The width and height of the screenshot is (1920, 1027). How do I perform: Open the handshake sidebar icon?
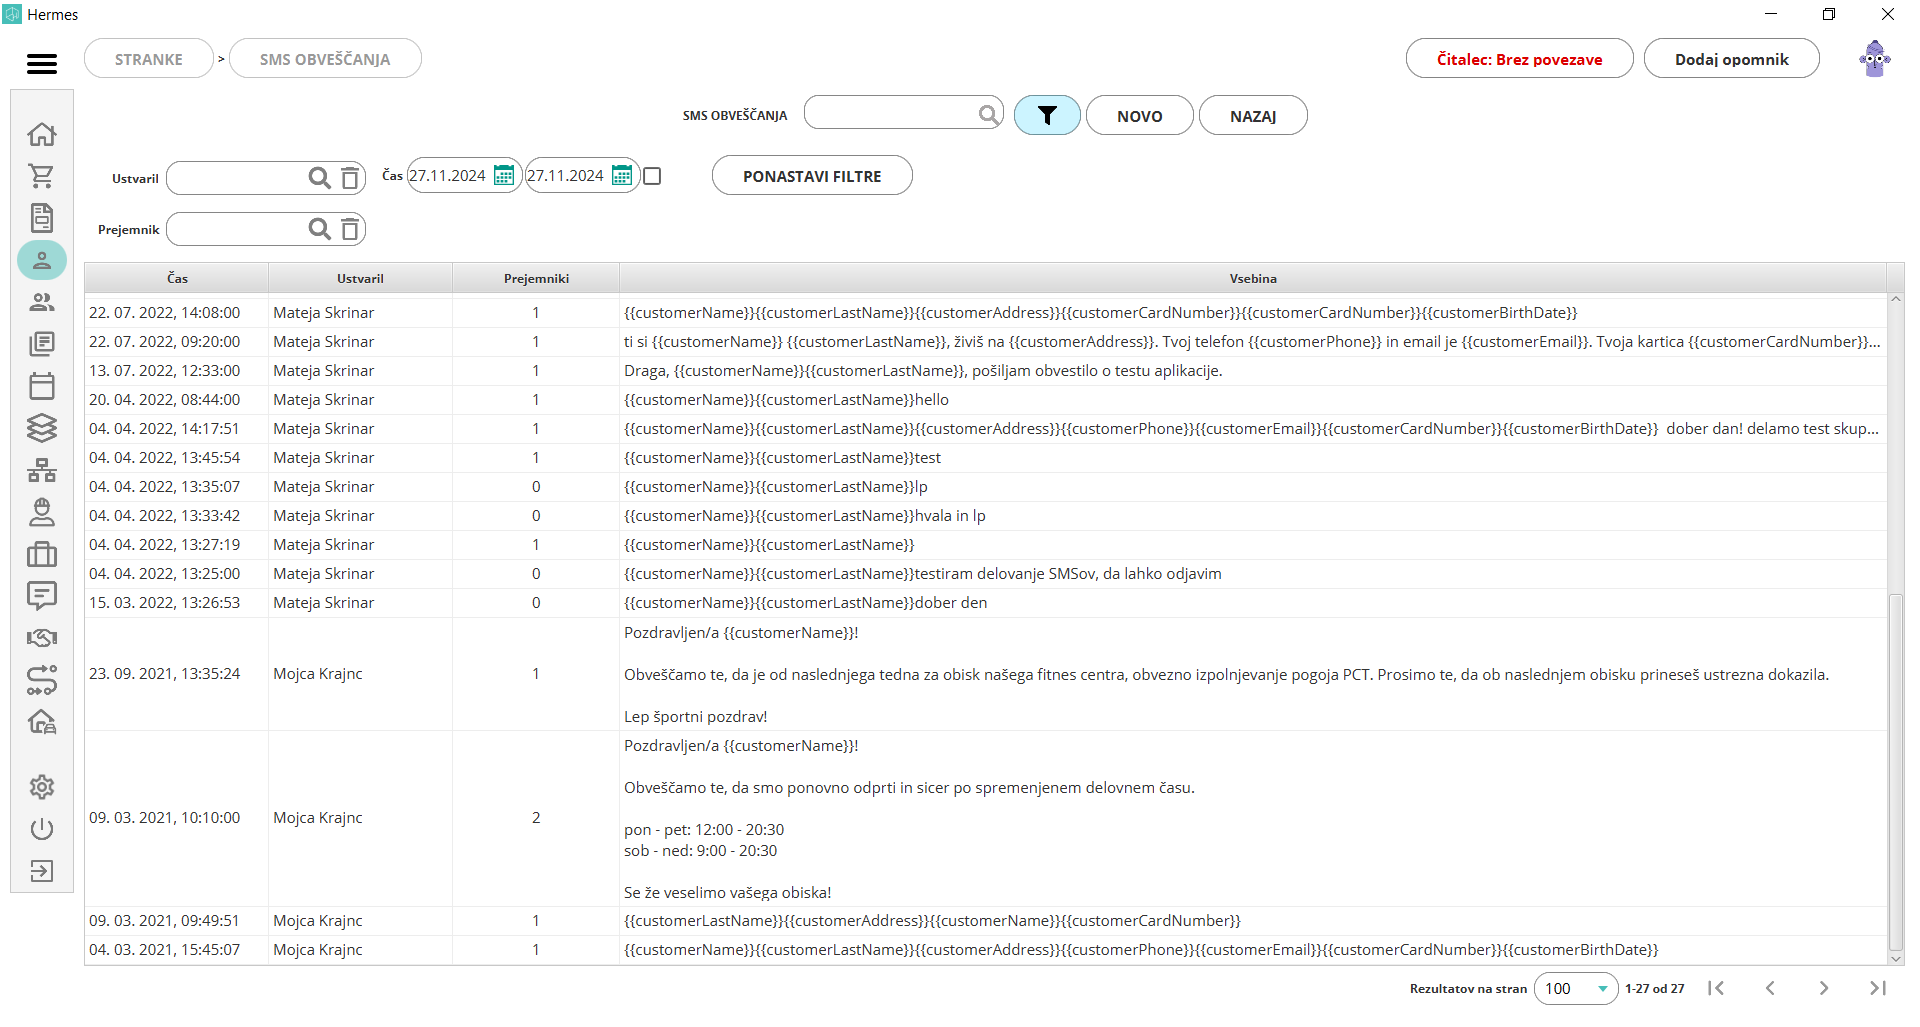(x=42, y=638)
